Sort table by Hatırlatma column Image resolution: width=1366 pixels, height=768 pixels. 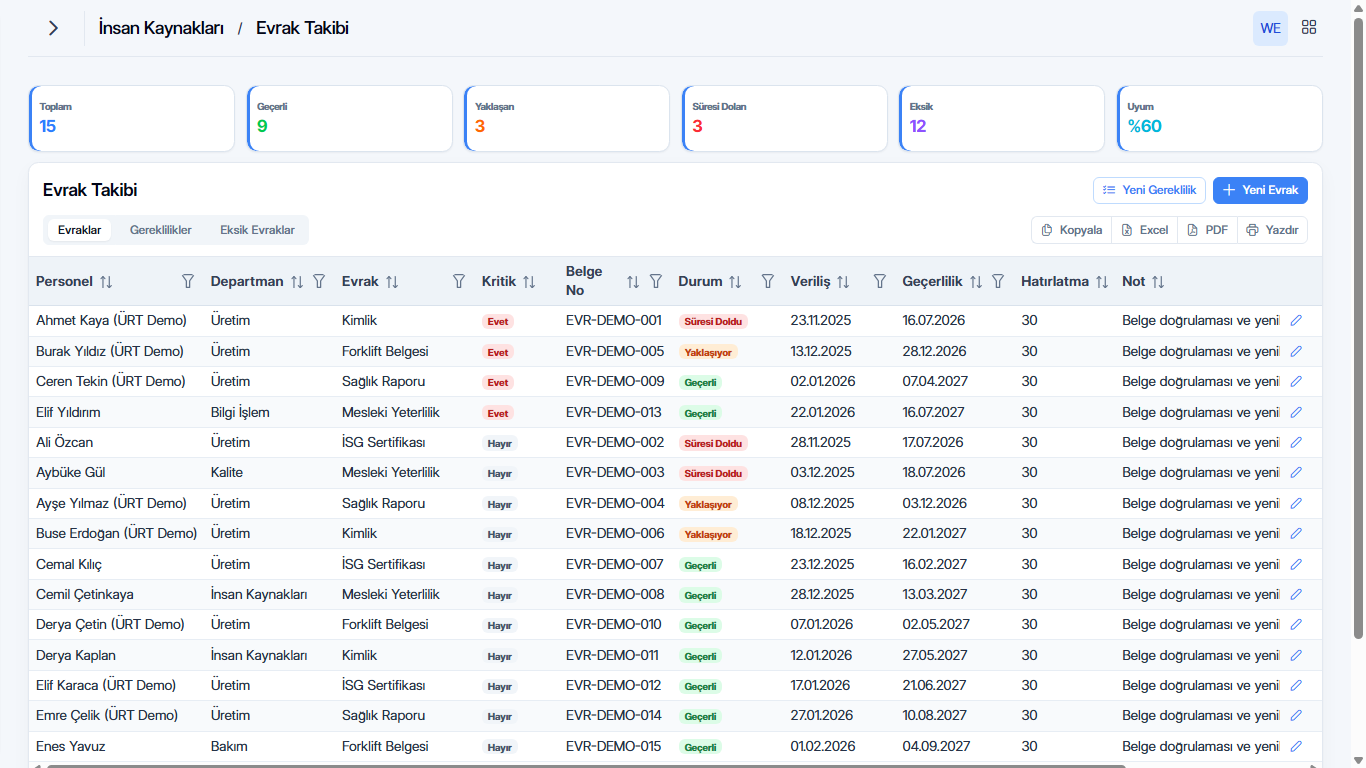point(1102,282)
